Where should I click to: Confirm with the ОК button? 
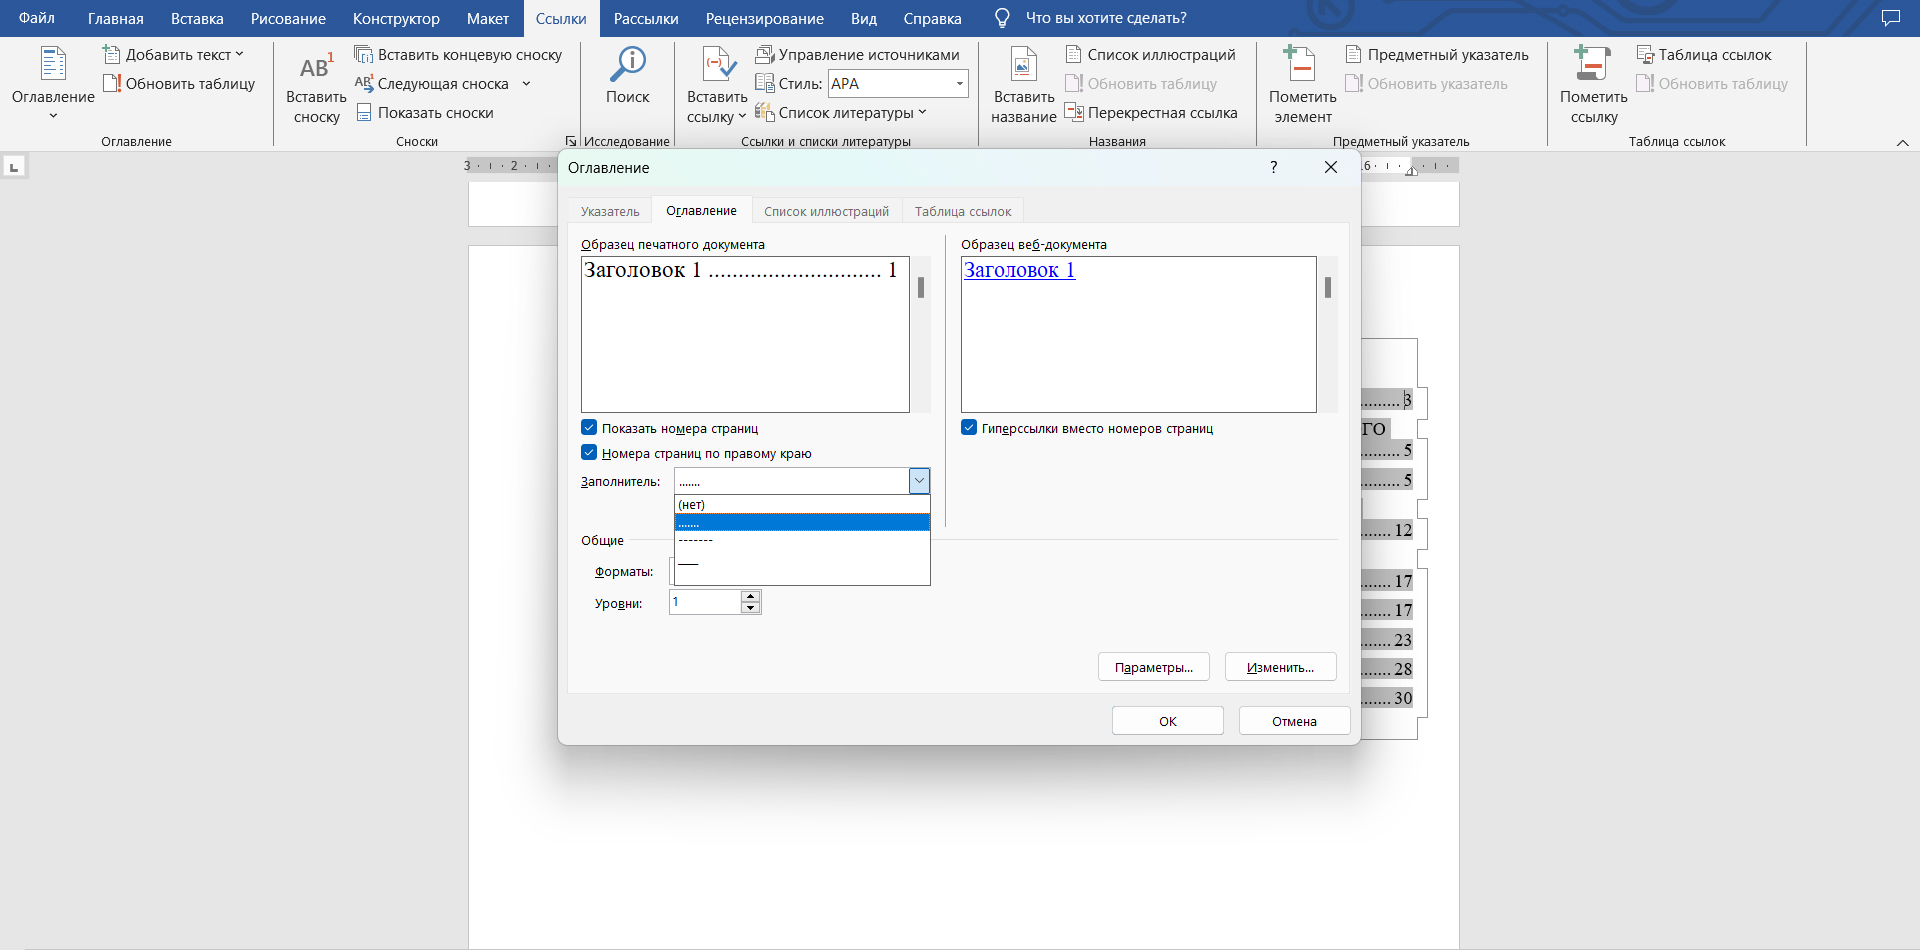(x=1168, y=721)
